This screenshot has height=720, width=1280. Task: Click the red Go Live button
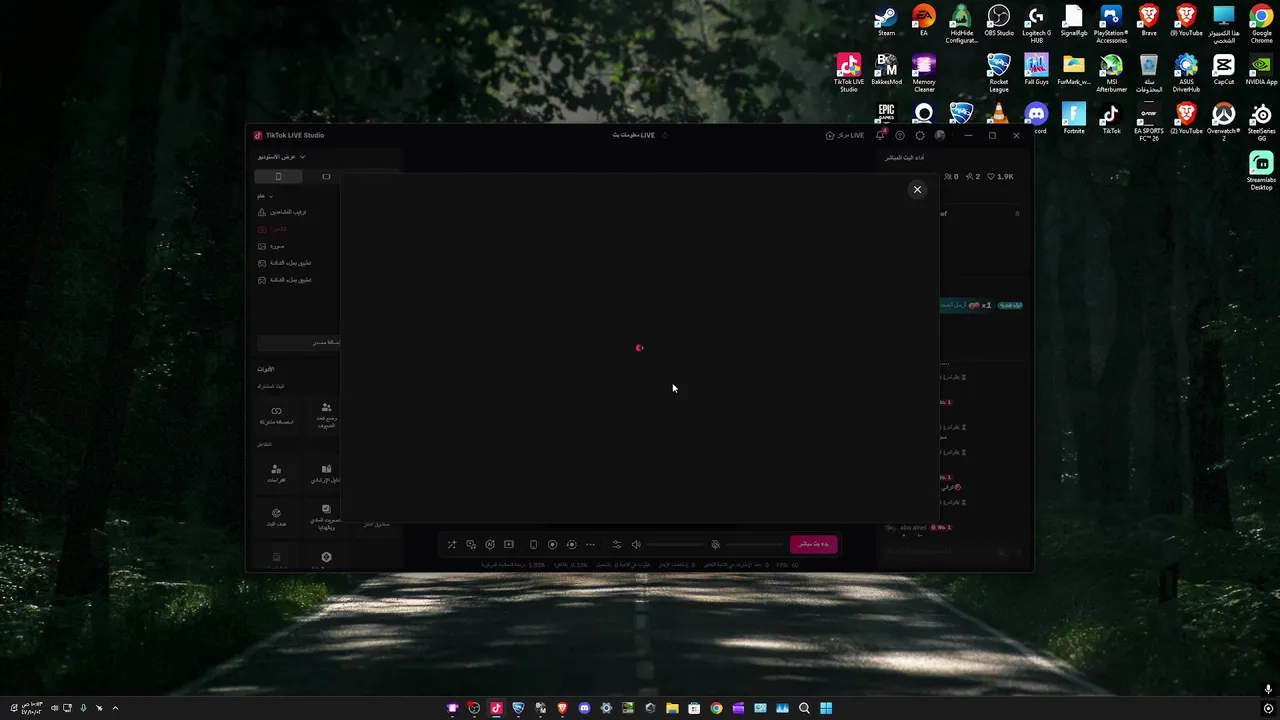point(814,544)
